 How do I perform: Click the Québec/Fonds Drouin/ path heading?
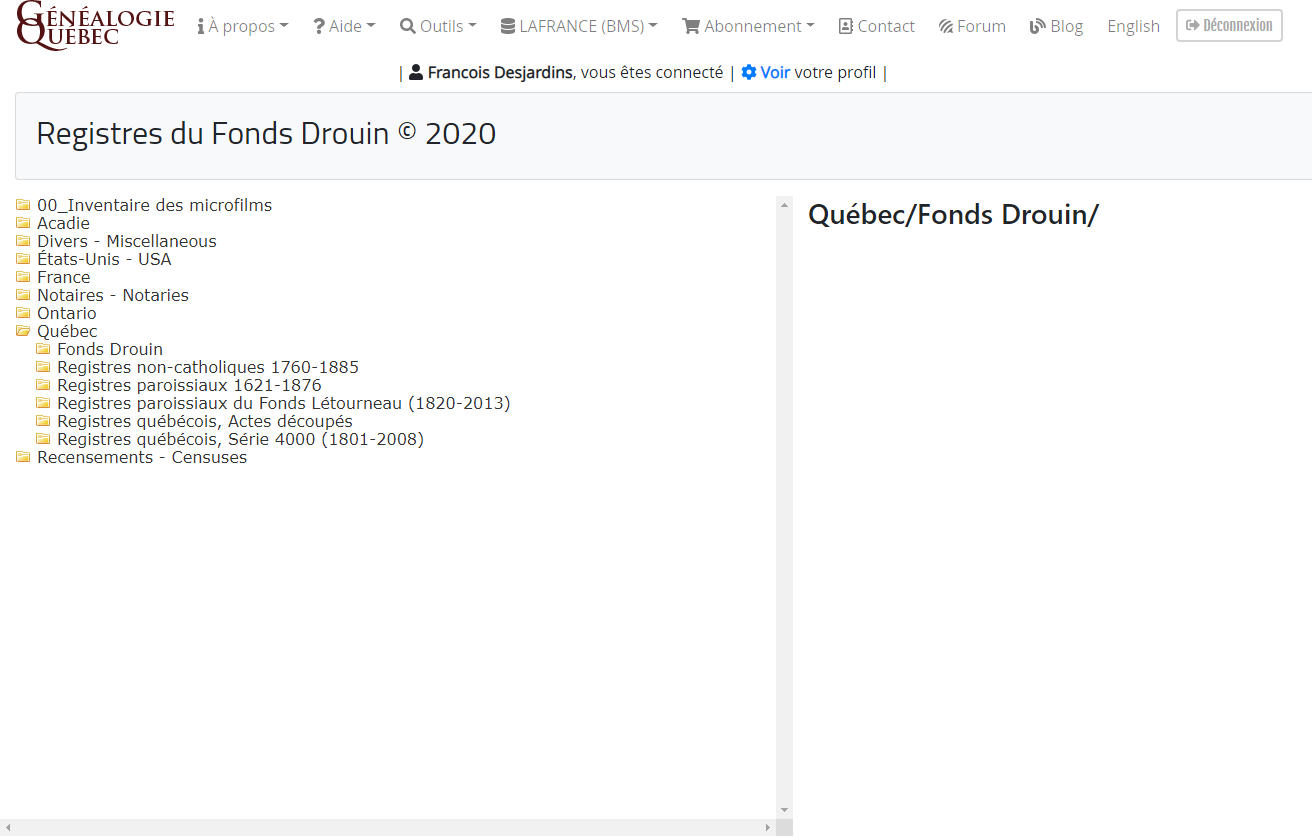(953, 214)
